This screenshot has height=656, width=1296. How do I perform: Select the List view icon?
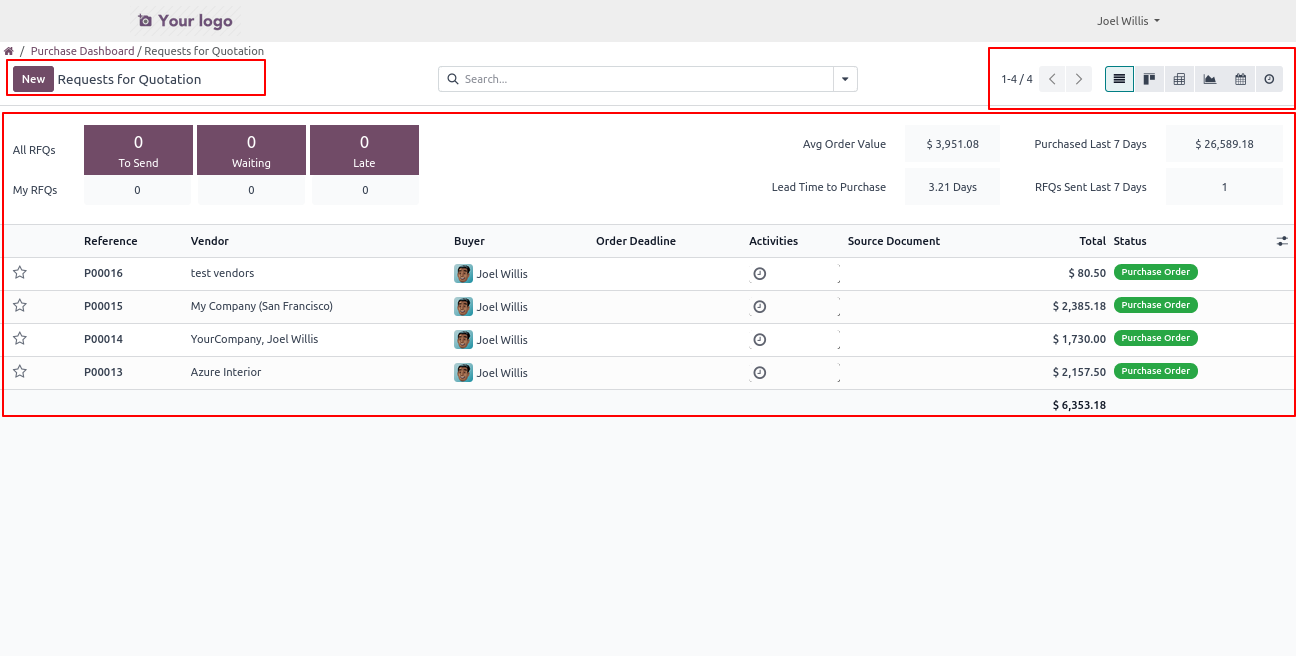[1119, 79]
